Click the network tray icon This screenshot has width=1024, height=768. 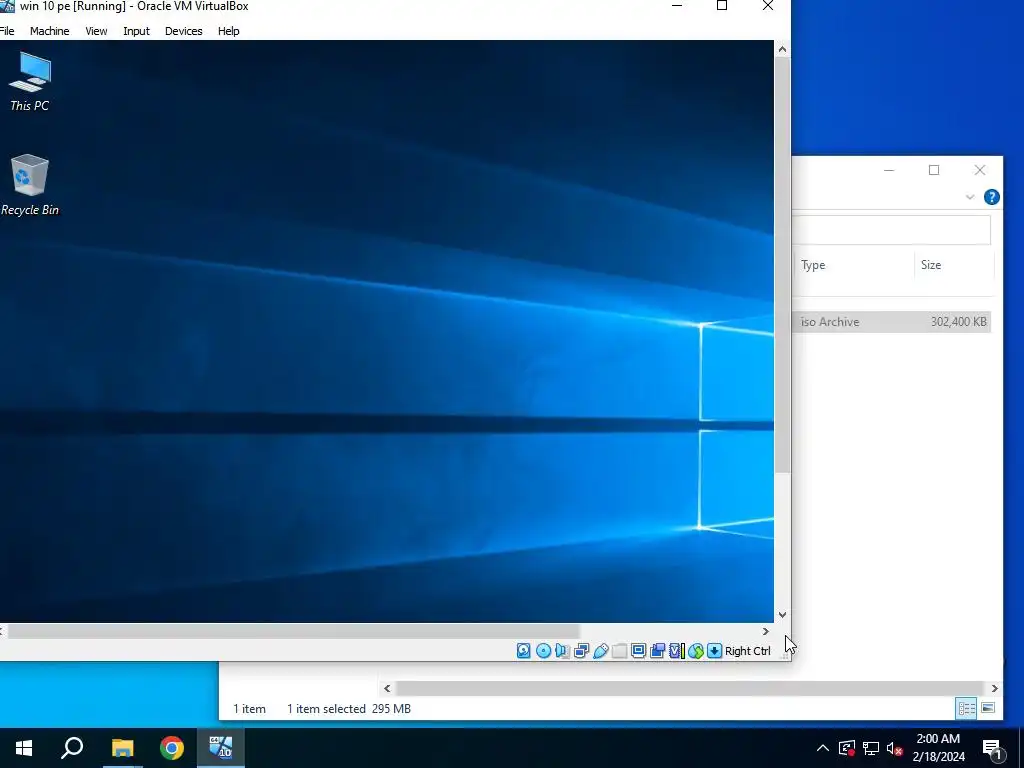tap(871, 748)
